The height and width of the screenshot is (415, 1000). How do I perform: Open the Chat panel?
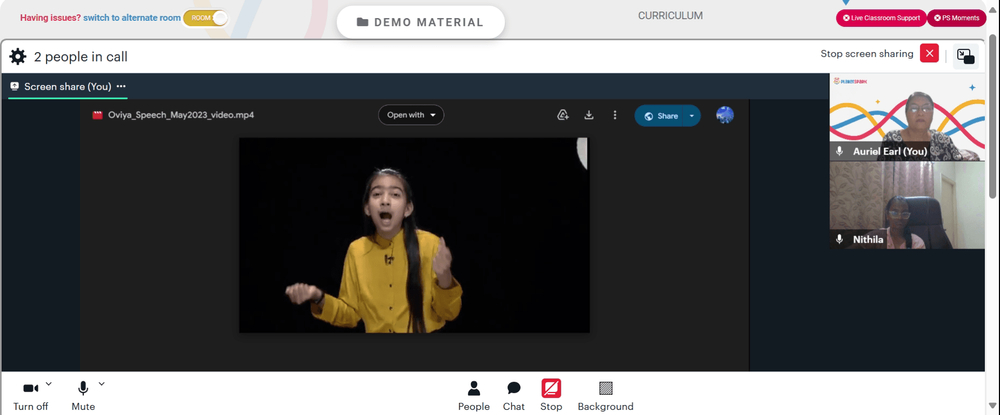(x=513, y=396)
